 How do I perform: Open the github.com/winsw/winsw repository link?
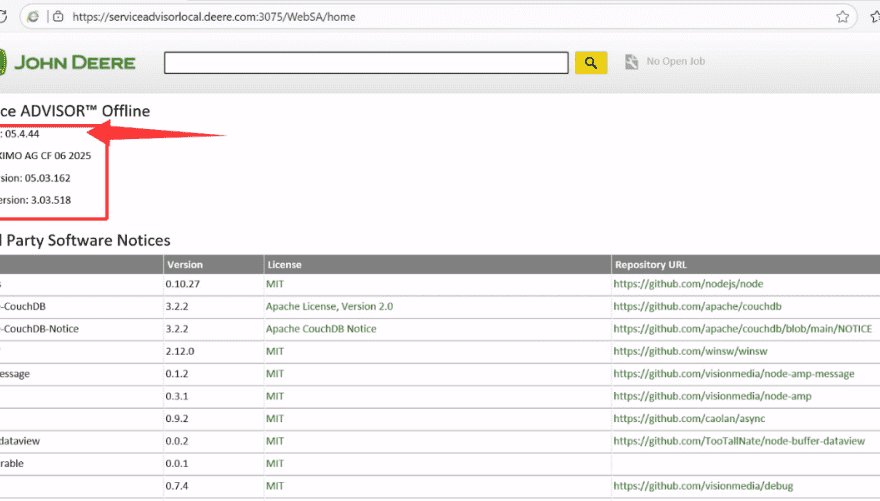(688, 351)
